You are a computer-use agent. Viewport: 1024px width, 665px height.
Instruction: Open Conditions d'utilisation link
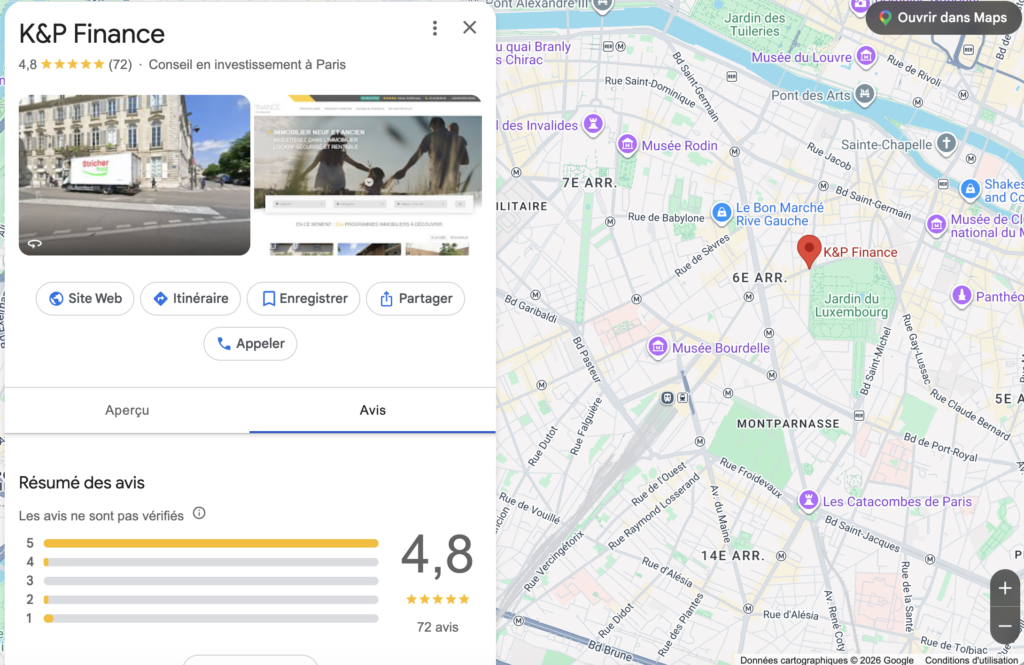click(x=970, y=660)
